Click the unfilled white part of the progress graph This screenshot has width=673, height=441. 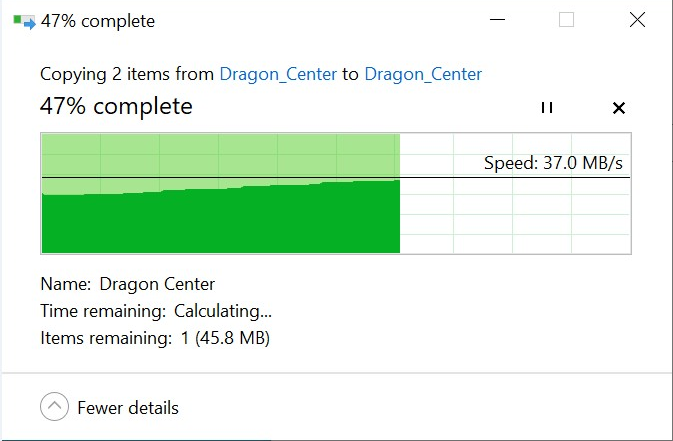tap(515, 215)
